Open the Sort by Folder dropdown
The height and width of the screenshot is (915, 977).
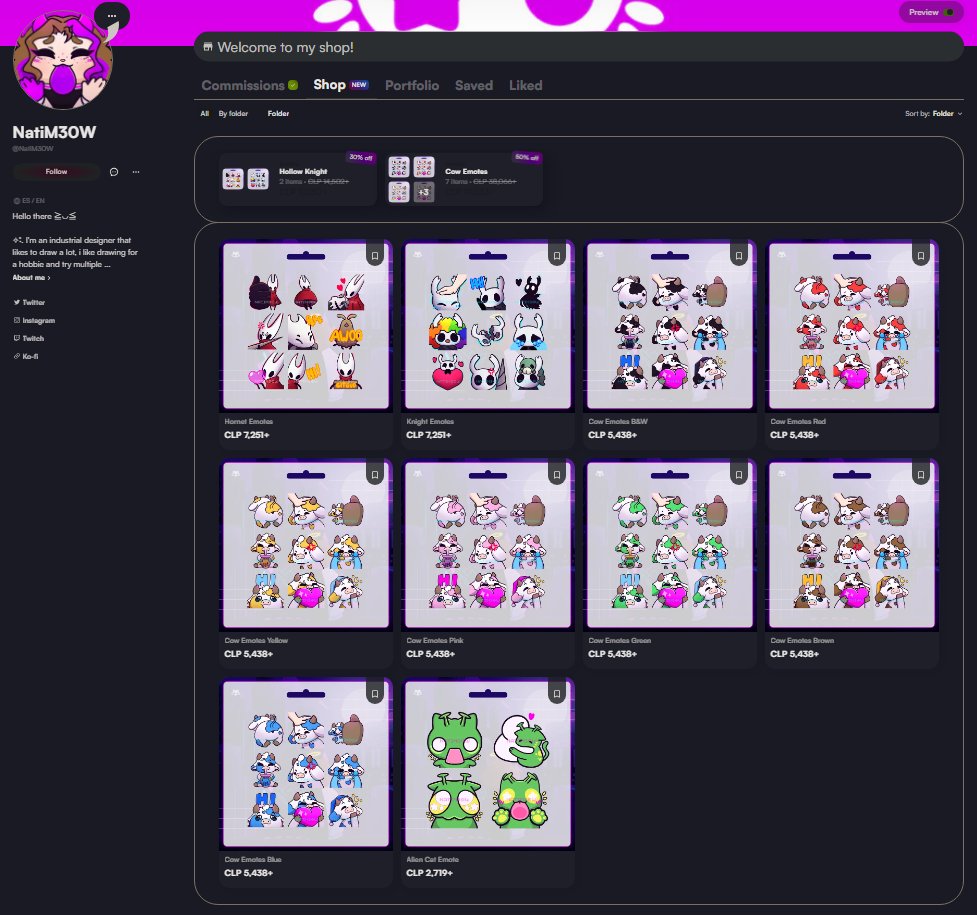click(x=933, y=113)
